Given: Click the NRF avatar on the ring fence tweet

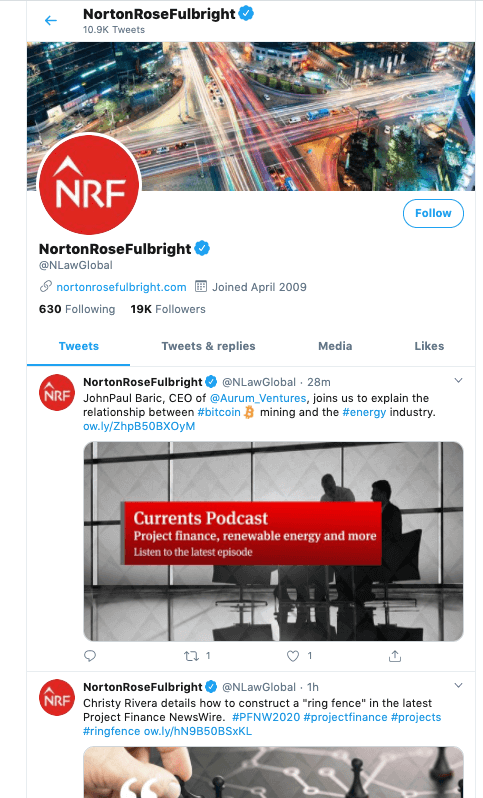Looking at the screenshot, I should point(57,697).
